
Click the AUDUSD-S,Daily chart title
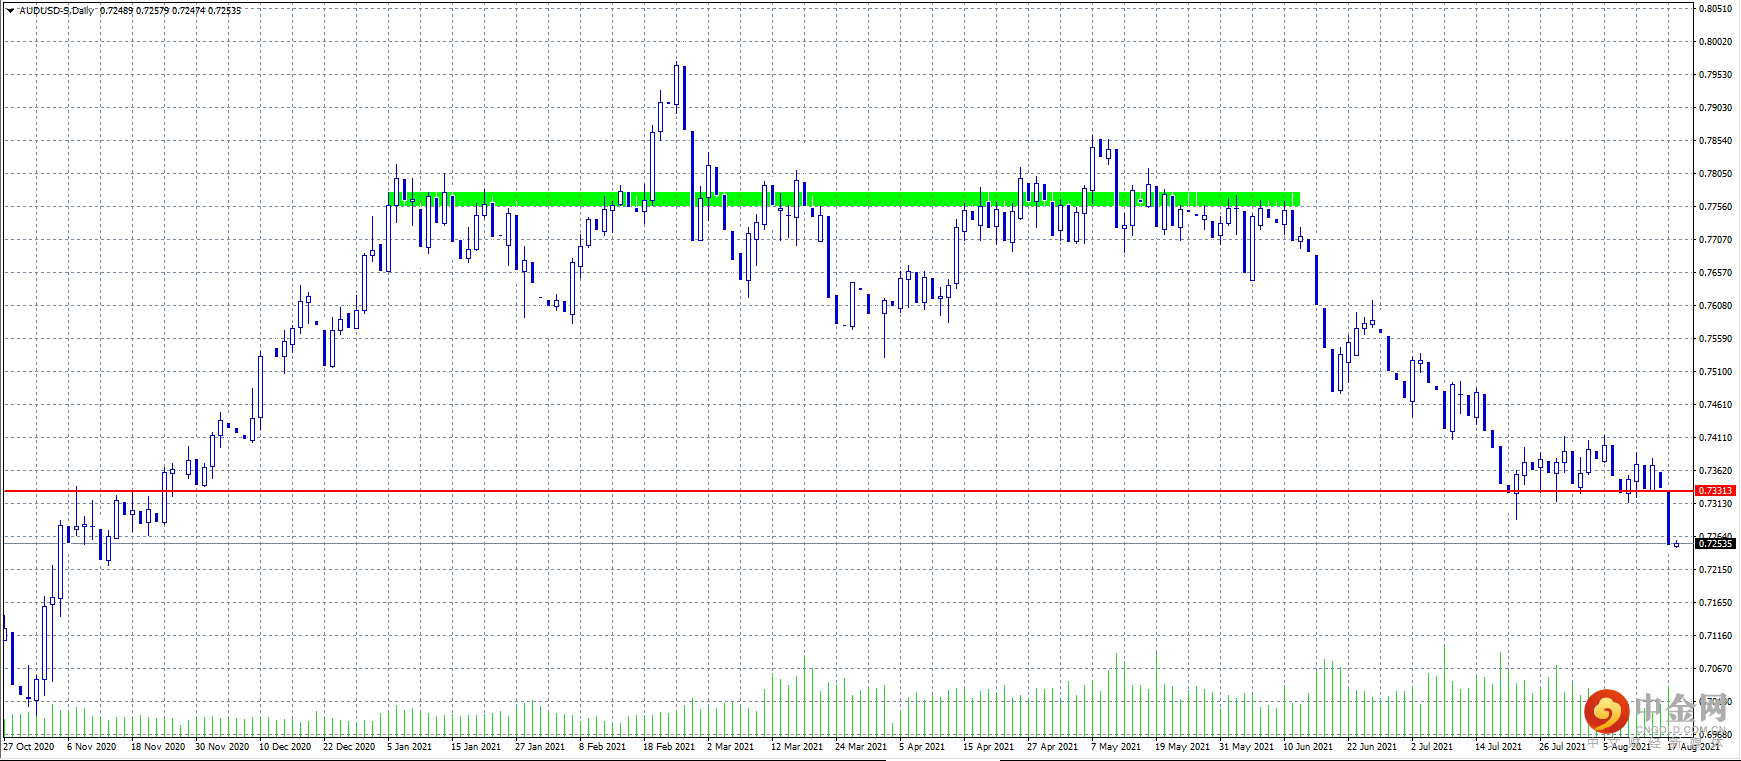57,10
